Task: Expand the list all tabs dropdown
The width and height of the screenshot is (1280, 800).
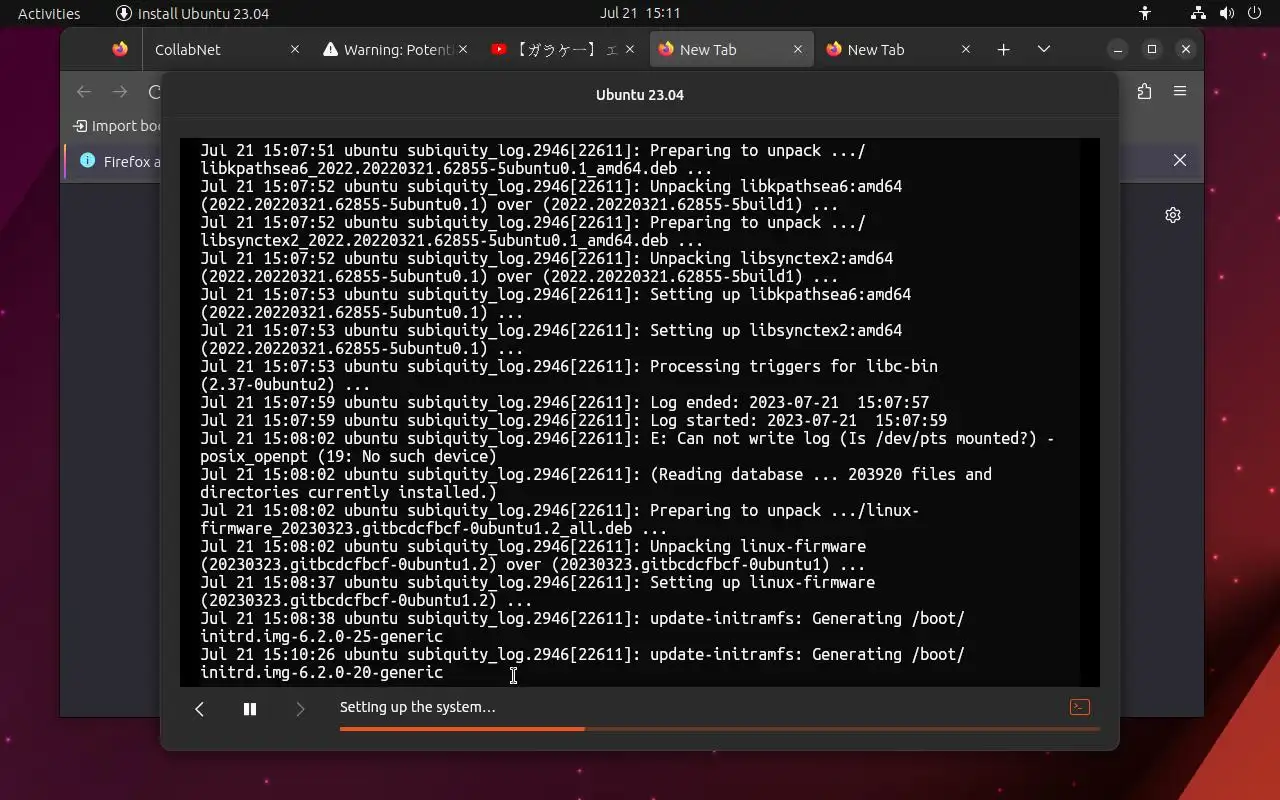Action: click(1044, 49)
